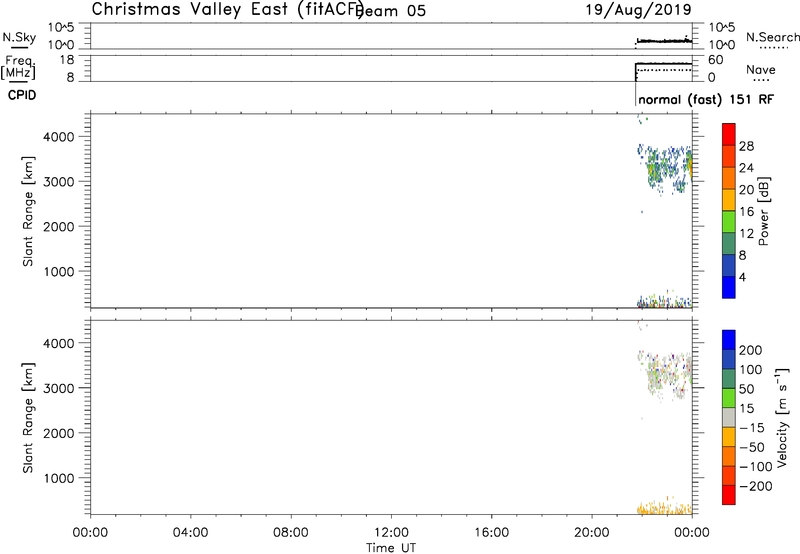Click the '3000' tick in the power panel
Screen dimensions: 800x554
[x=59, y=182]
